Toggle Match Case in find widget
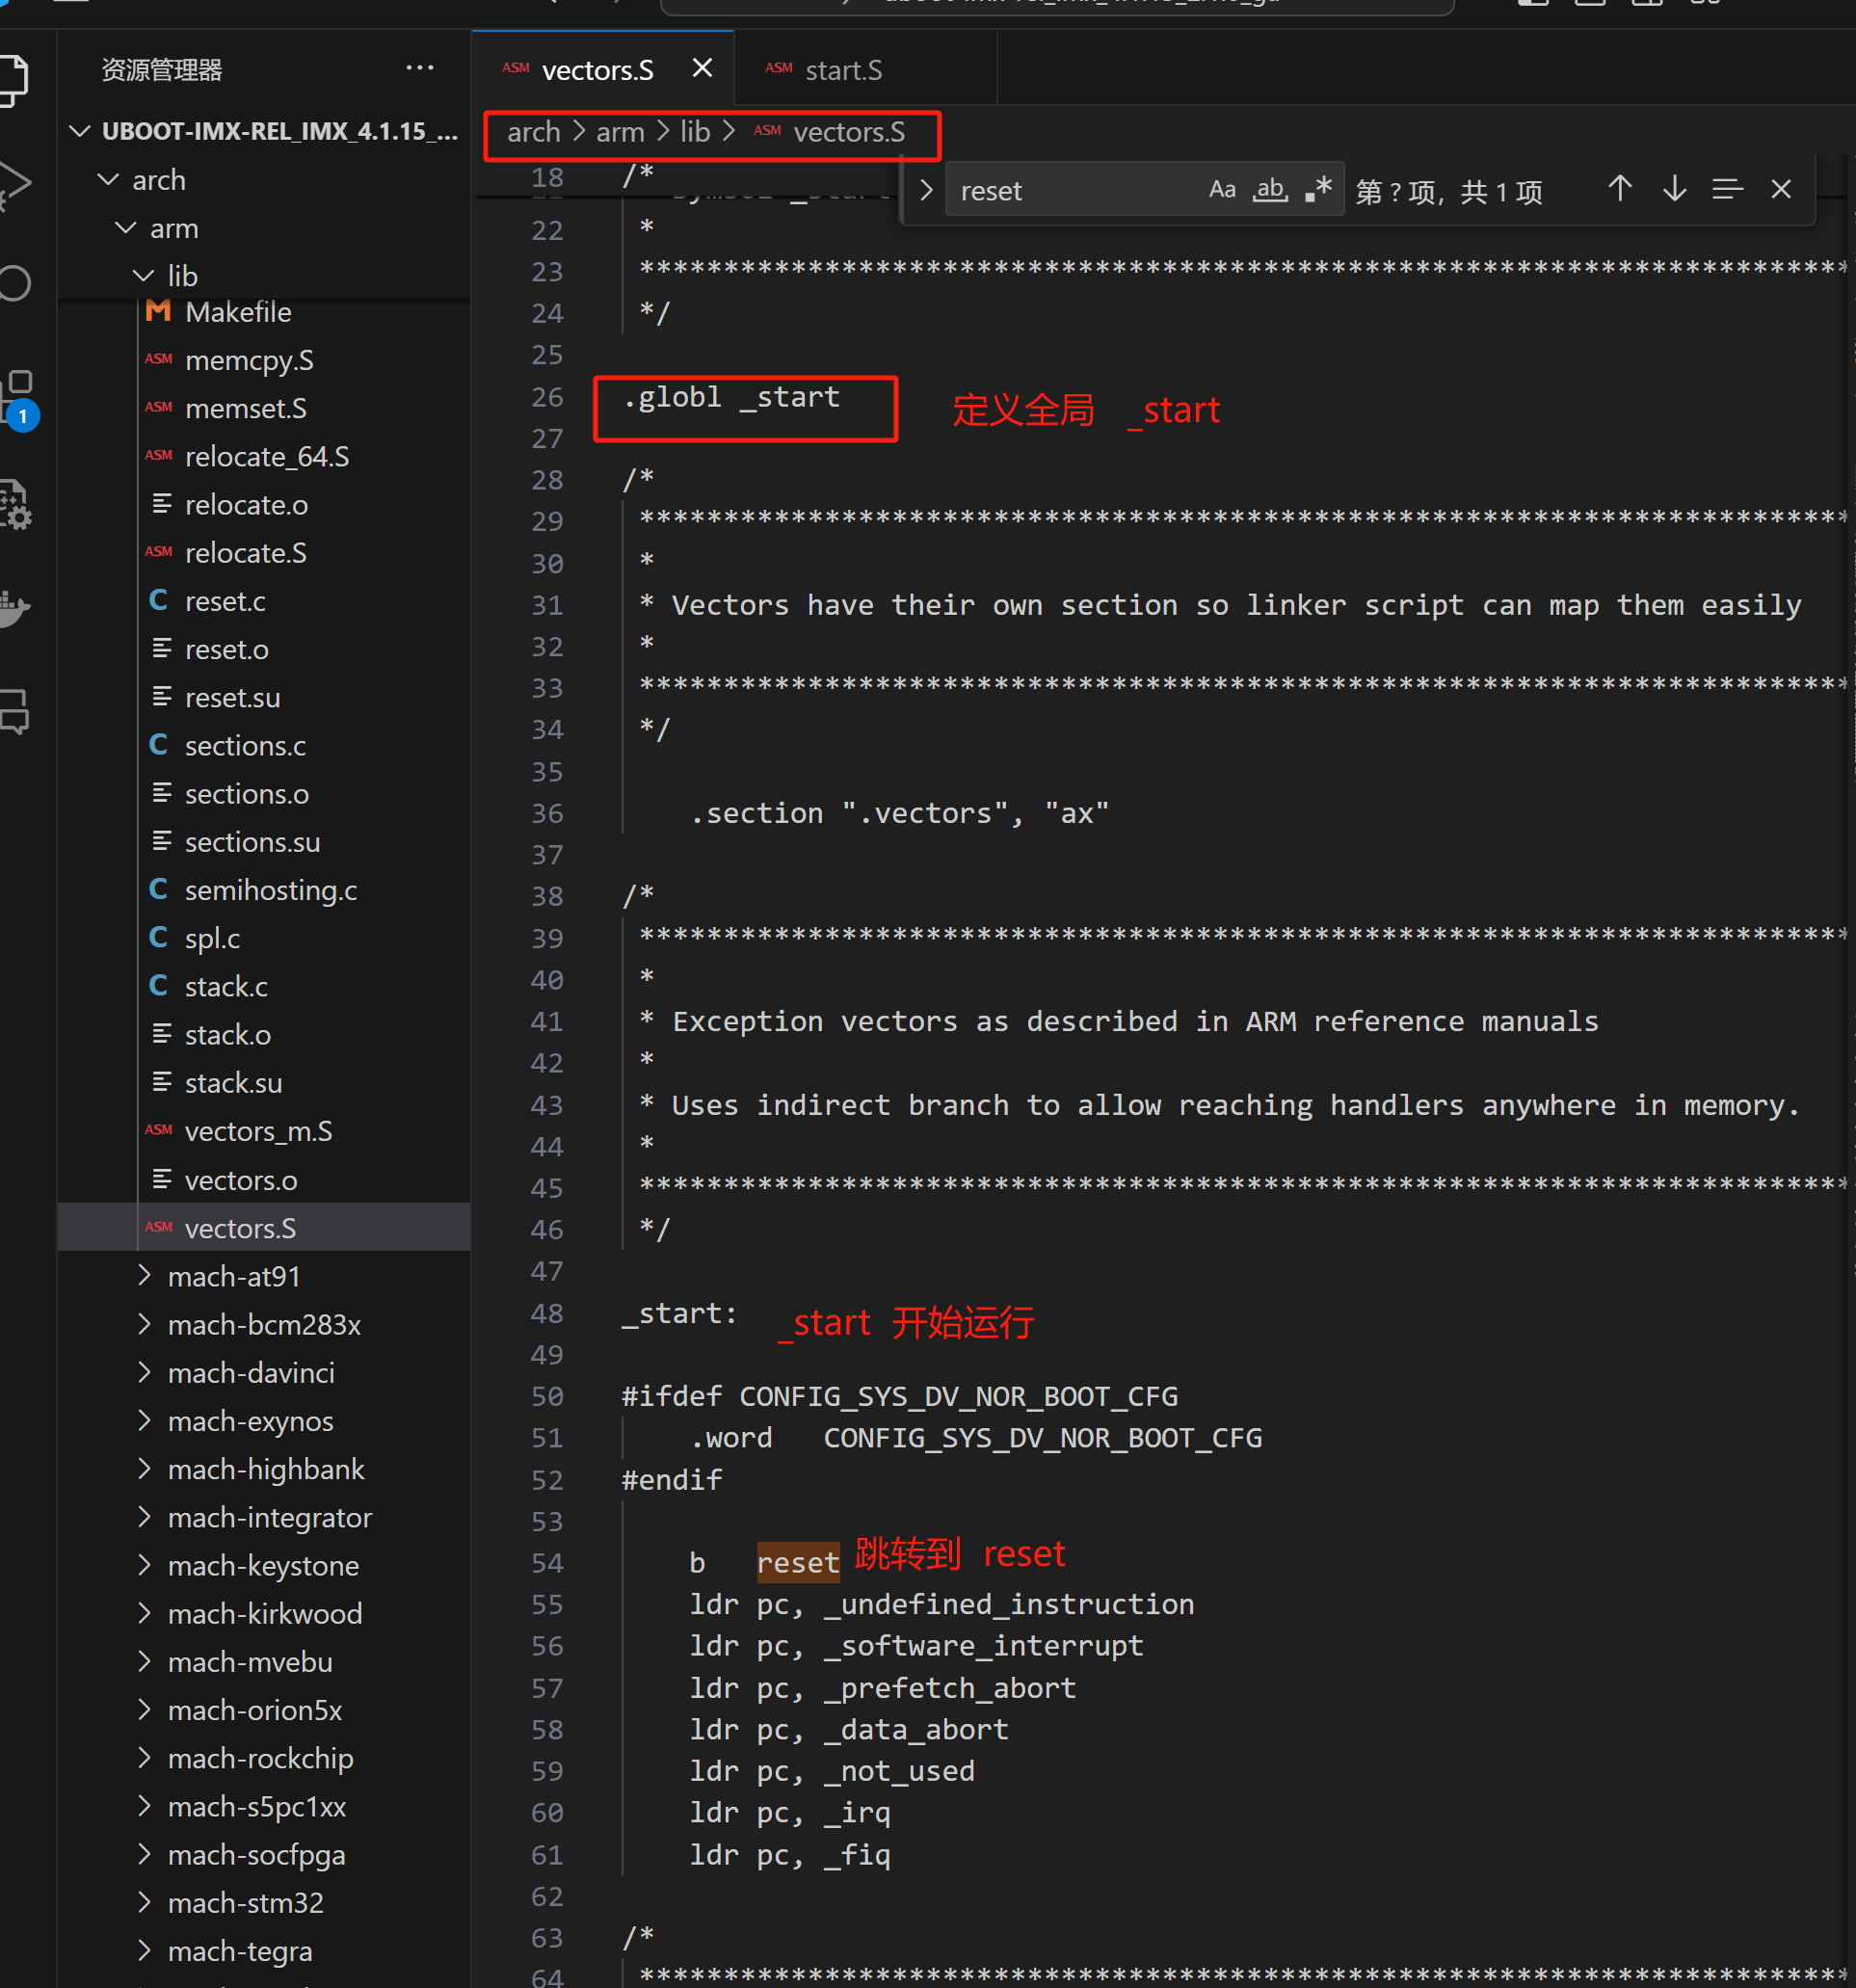The height and width of the screenshot is (1988, 1856). (1221, 190)
